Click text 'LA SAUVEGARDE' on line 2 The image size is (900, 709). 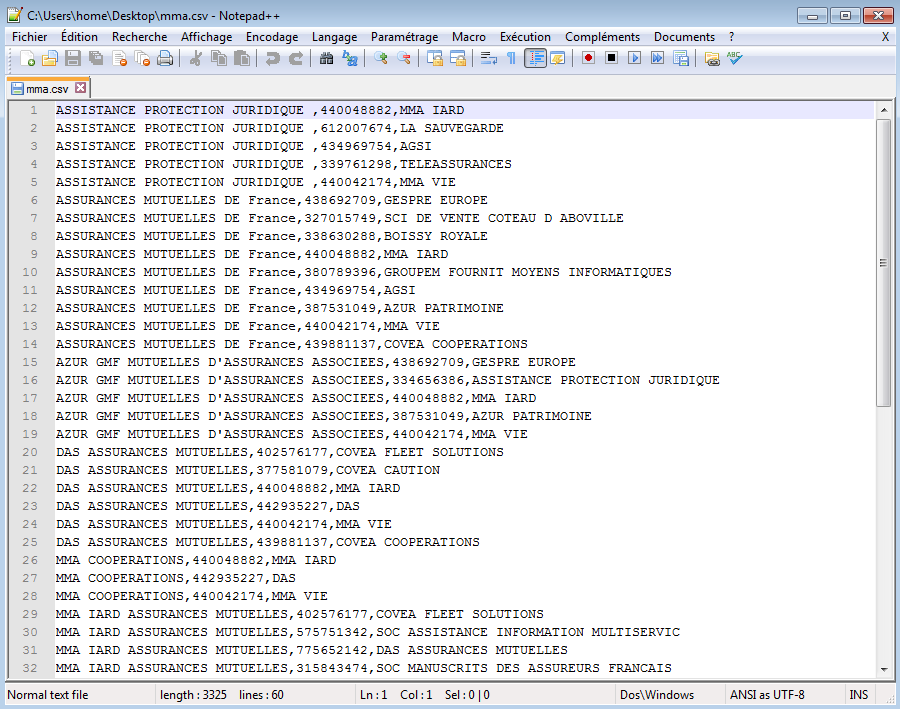pos(452,128)
